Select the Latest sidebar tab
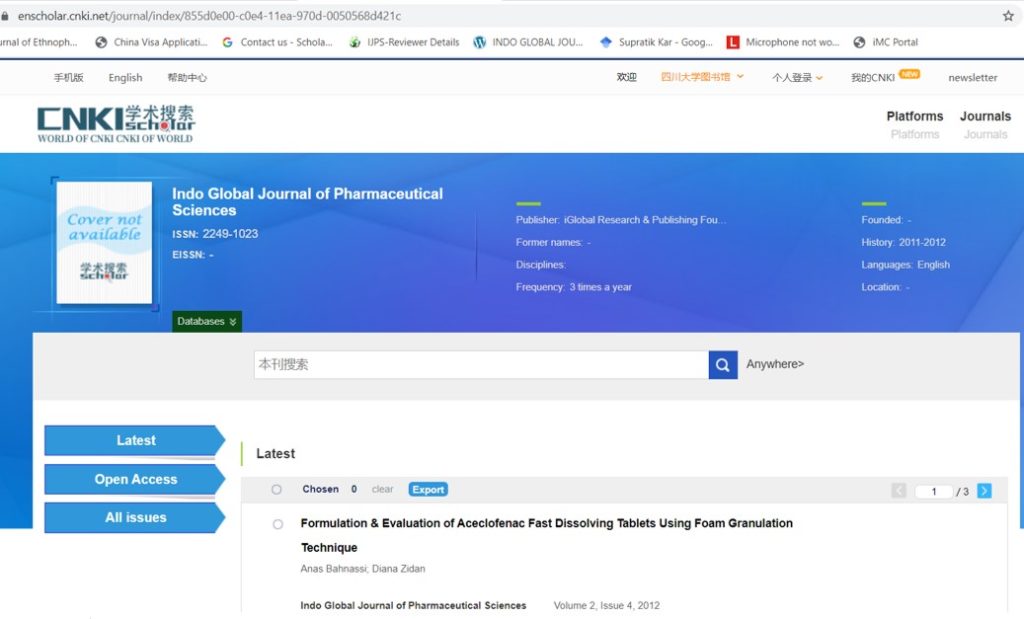1024x619 pixels. [x=135, y=441]
